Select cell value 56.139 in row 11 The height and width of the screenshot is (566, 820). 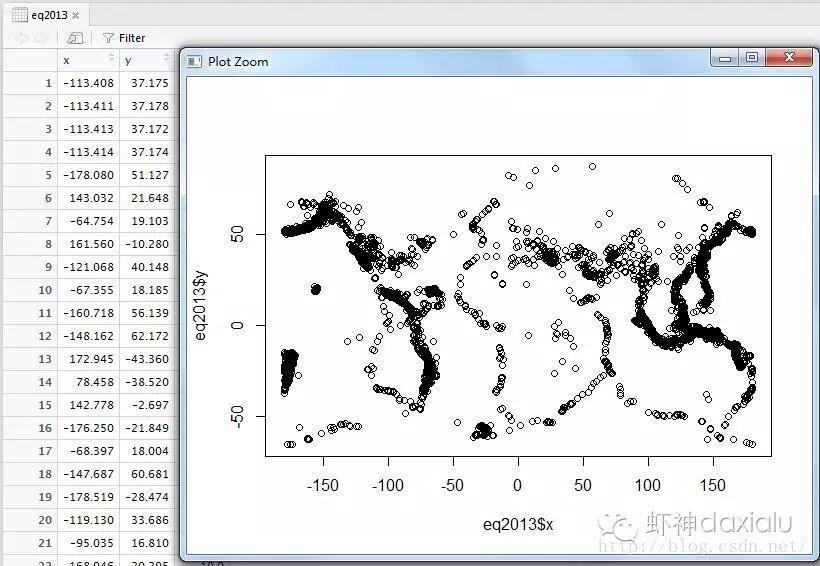(x=150, y=313)
